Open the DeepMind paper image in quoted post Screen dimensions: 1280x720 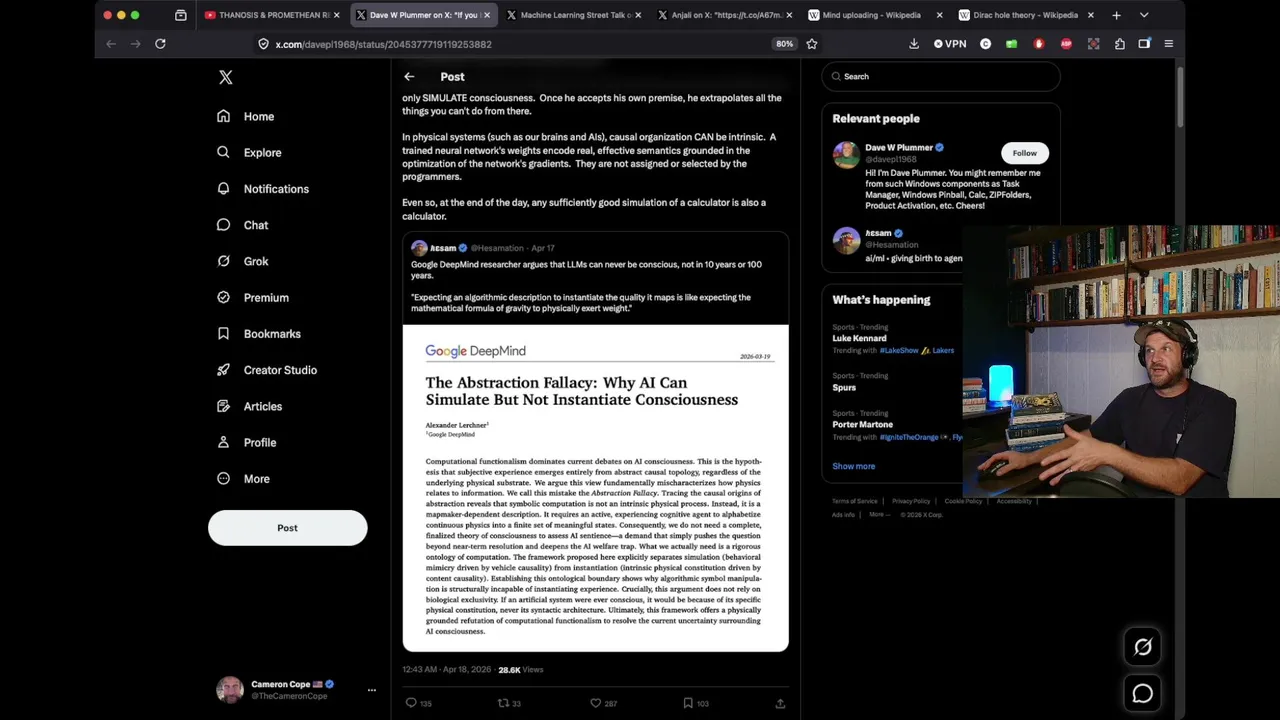[x=595, y=488]
